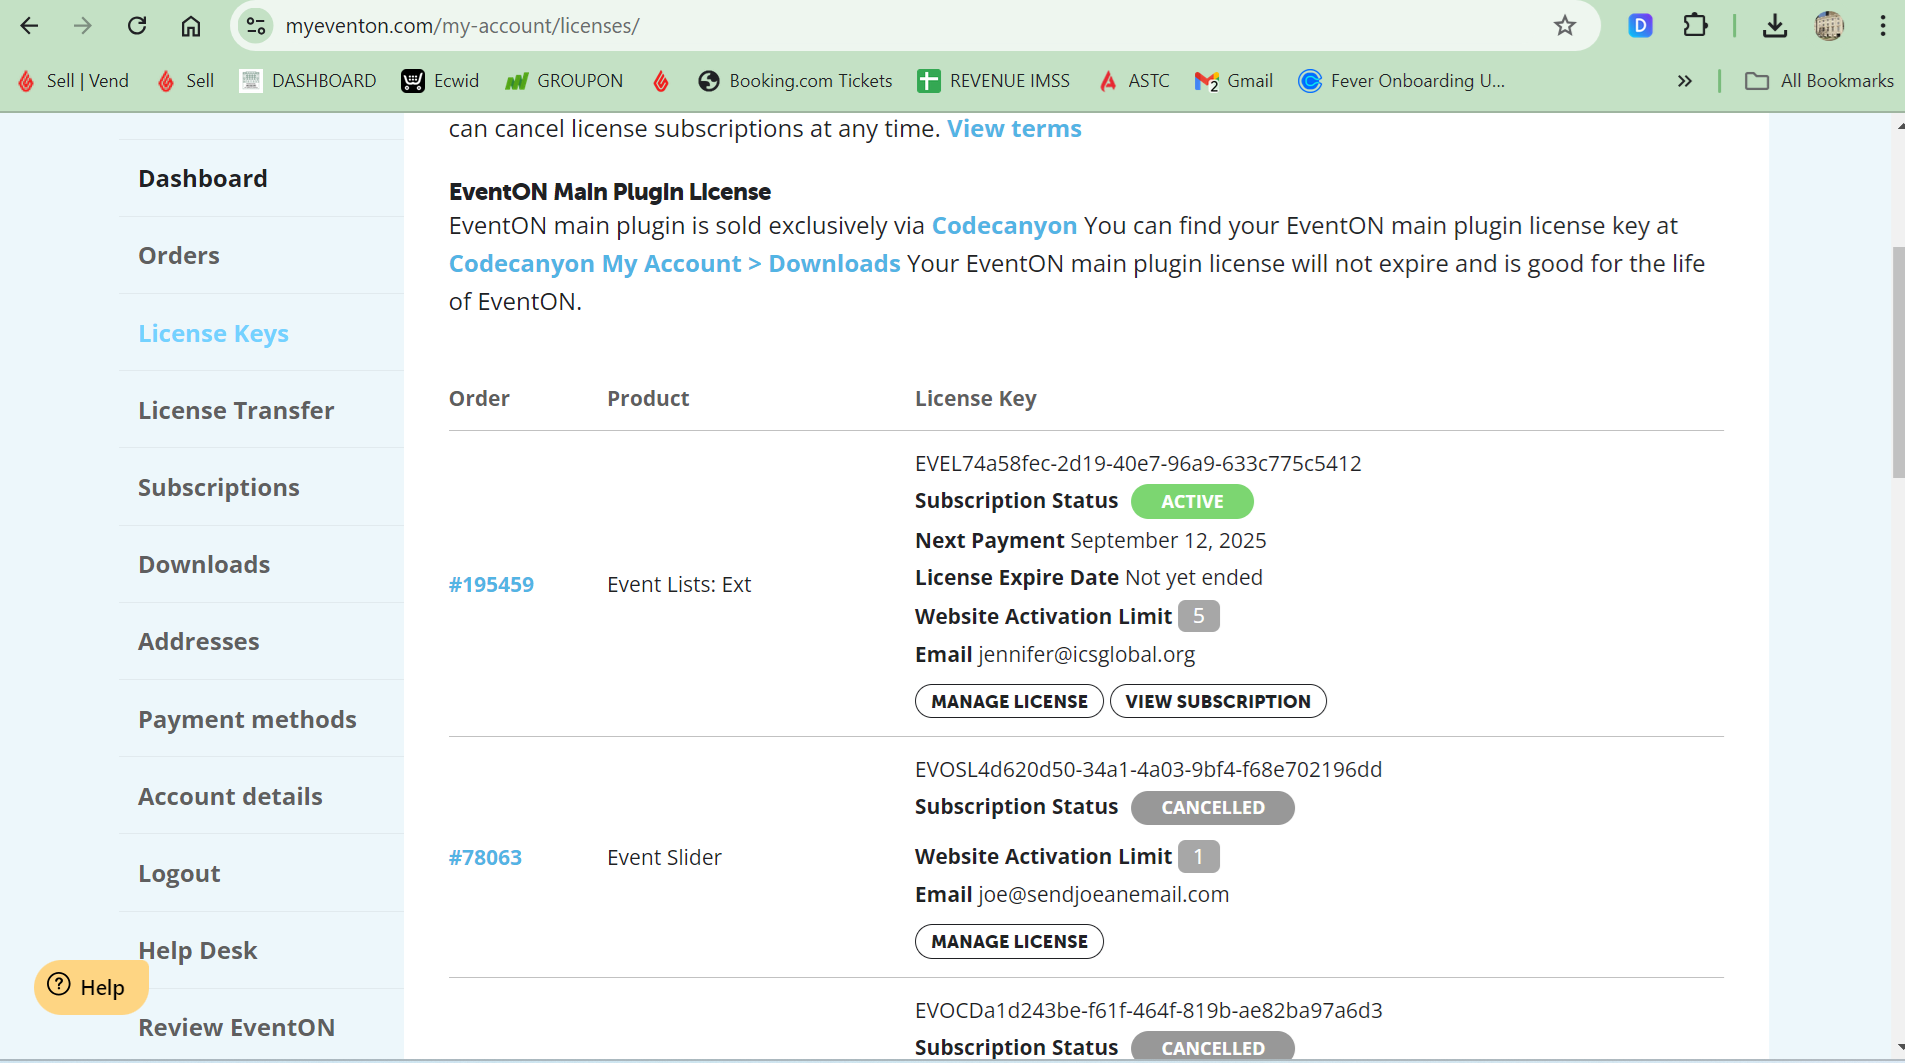Select License Keys in the sidebar
This screenshot has width=1905, height=1063.
point(213,334)
